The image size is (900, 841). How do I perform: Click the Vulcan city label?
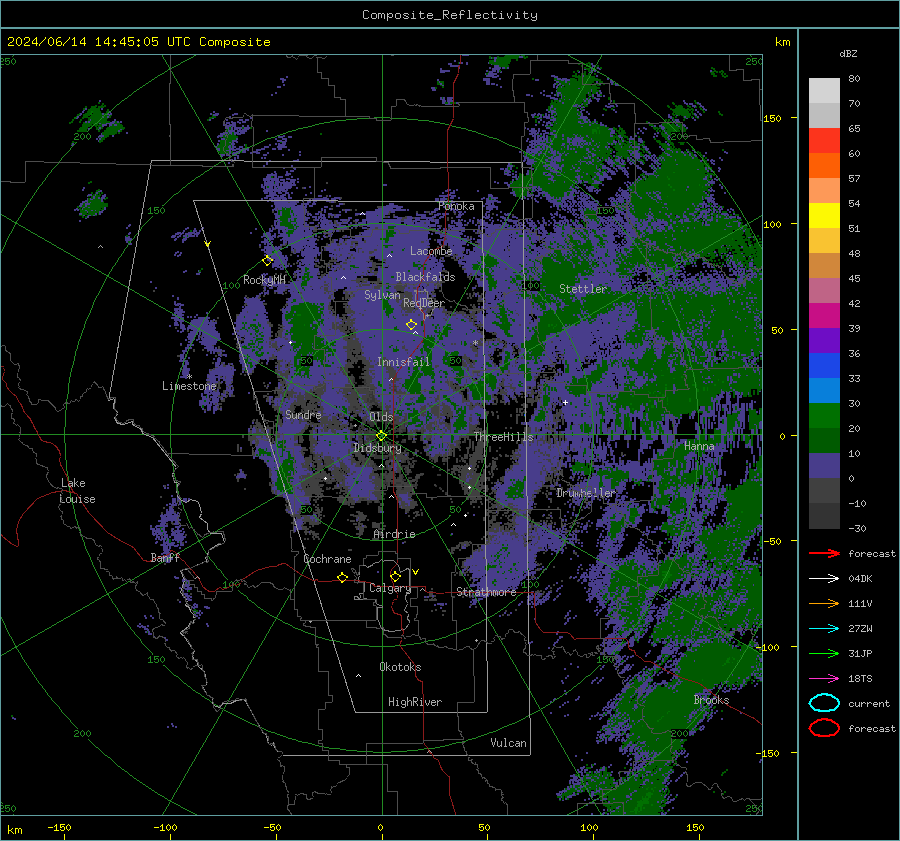[508, 743]
